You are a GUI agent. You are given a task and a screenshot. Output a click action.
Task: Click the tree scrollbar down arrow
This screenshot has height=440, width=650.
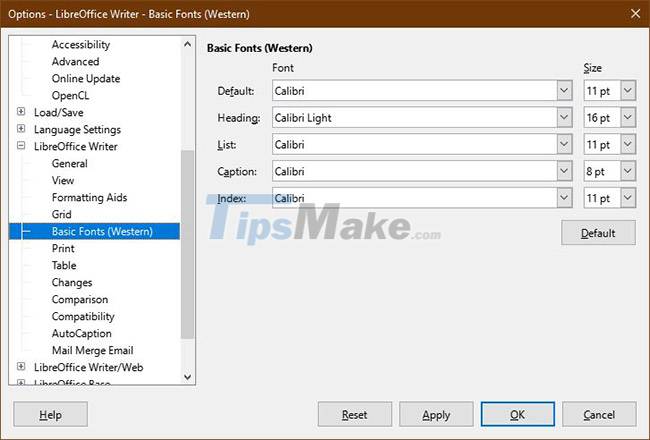pos(188,377)
